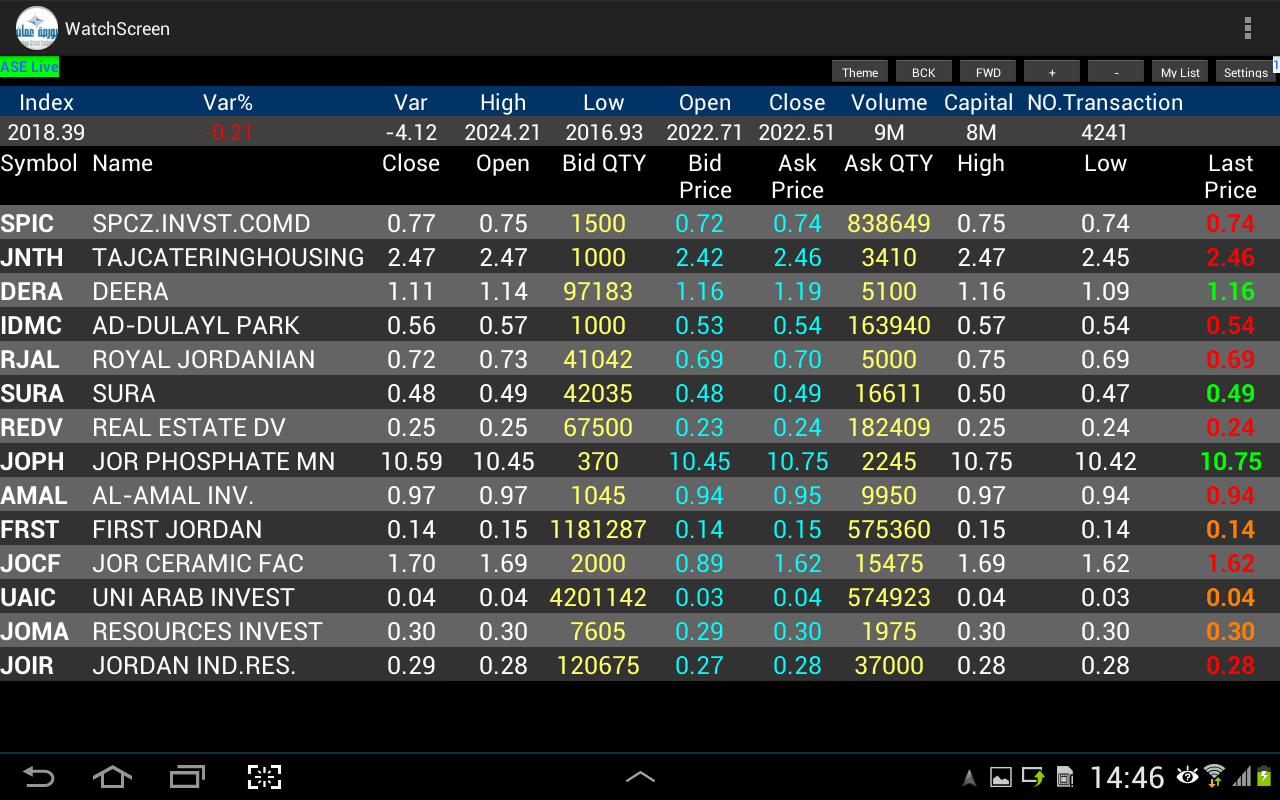Tap the QR scan icon in navigation bar
The height and width of the screenshot is (800, 1280).
263,776
